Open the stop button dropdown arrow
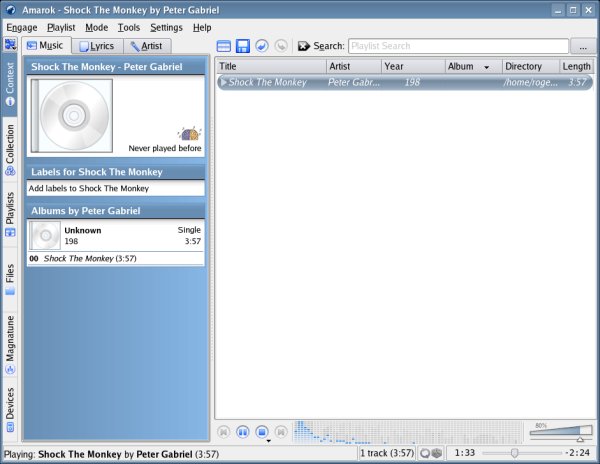The width and height of the screenshot is (600, 464). [x=269, y=441]
